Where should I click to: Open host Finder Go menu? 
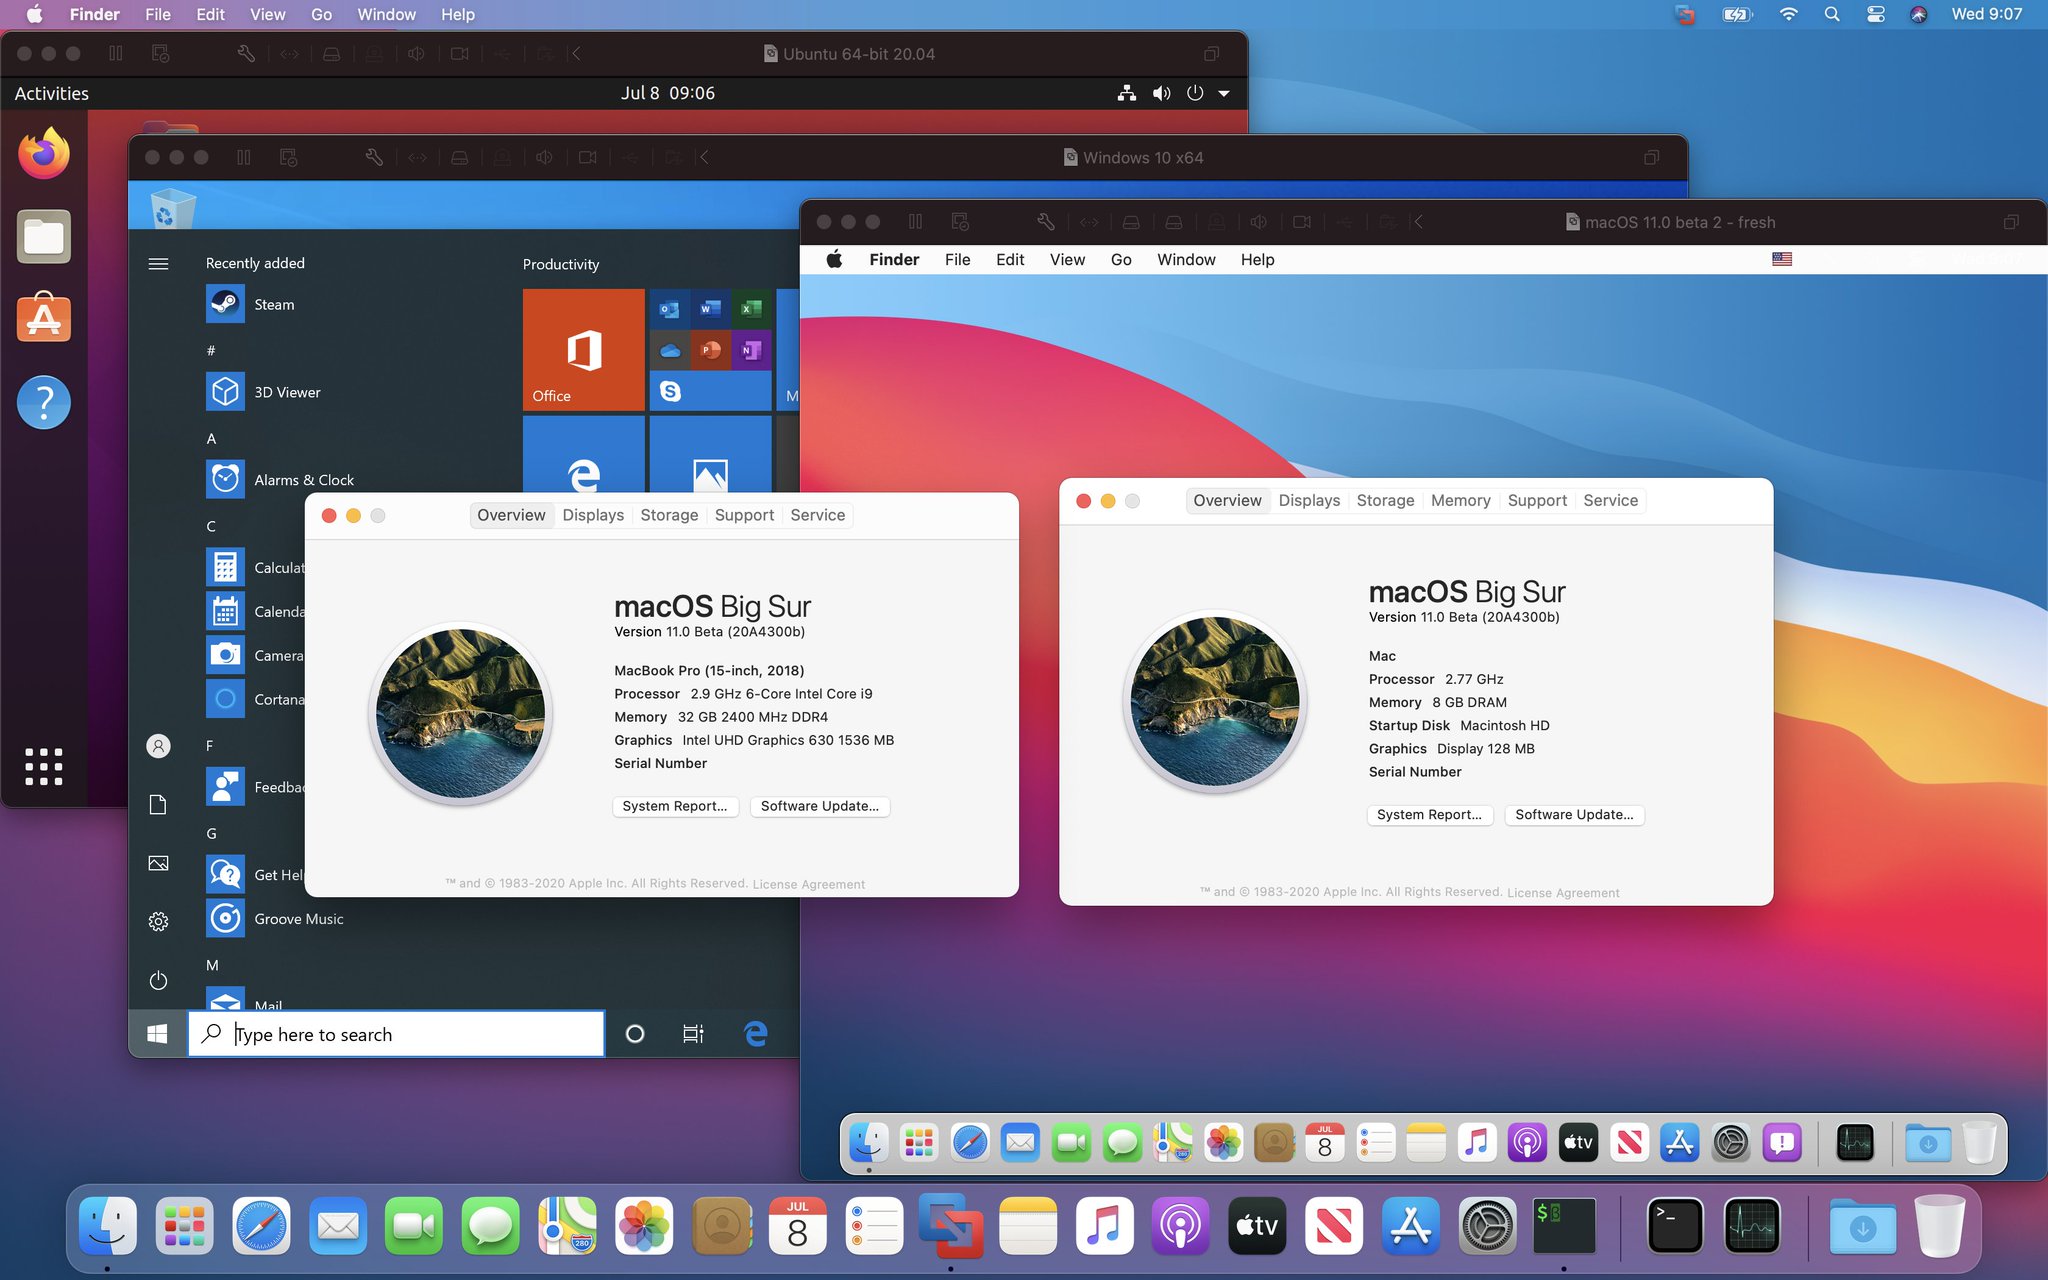[321, 14]
